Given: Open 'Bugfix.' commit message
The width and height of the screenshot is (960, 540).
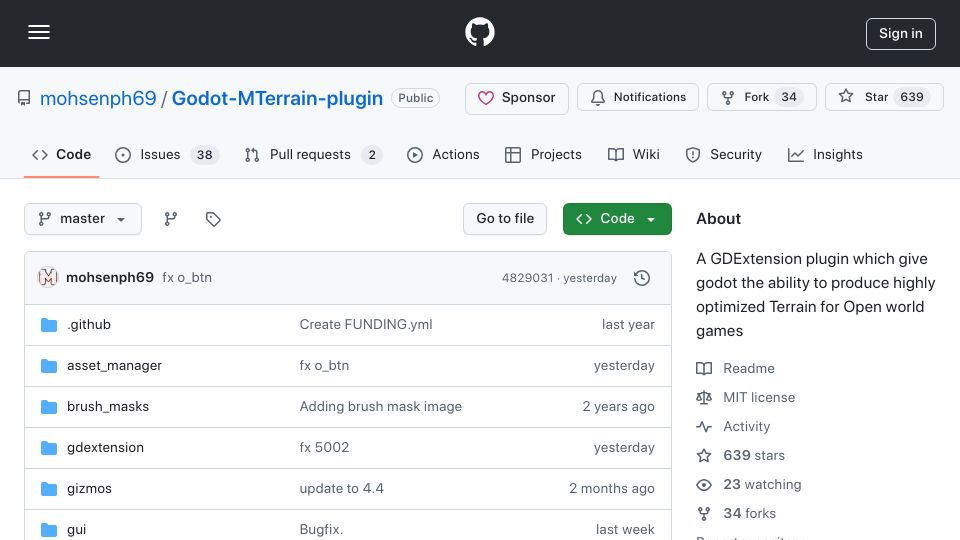Looking at the screenshot, I should tap(321, 530).
